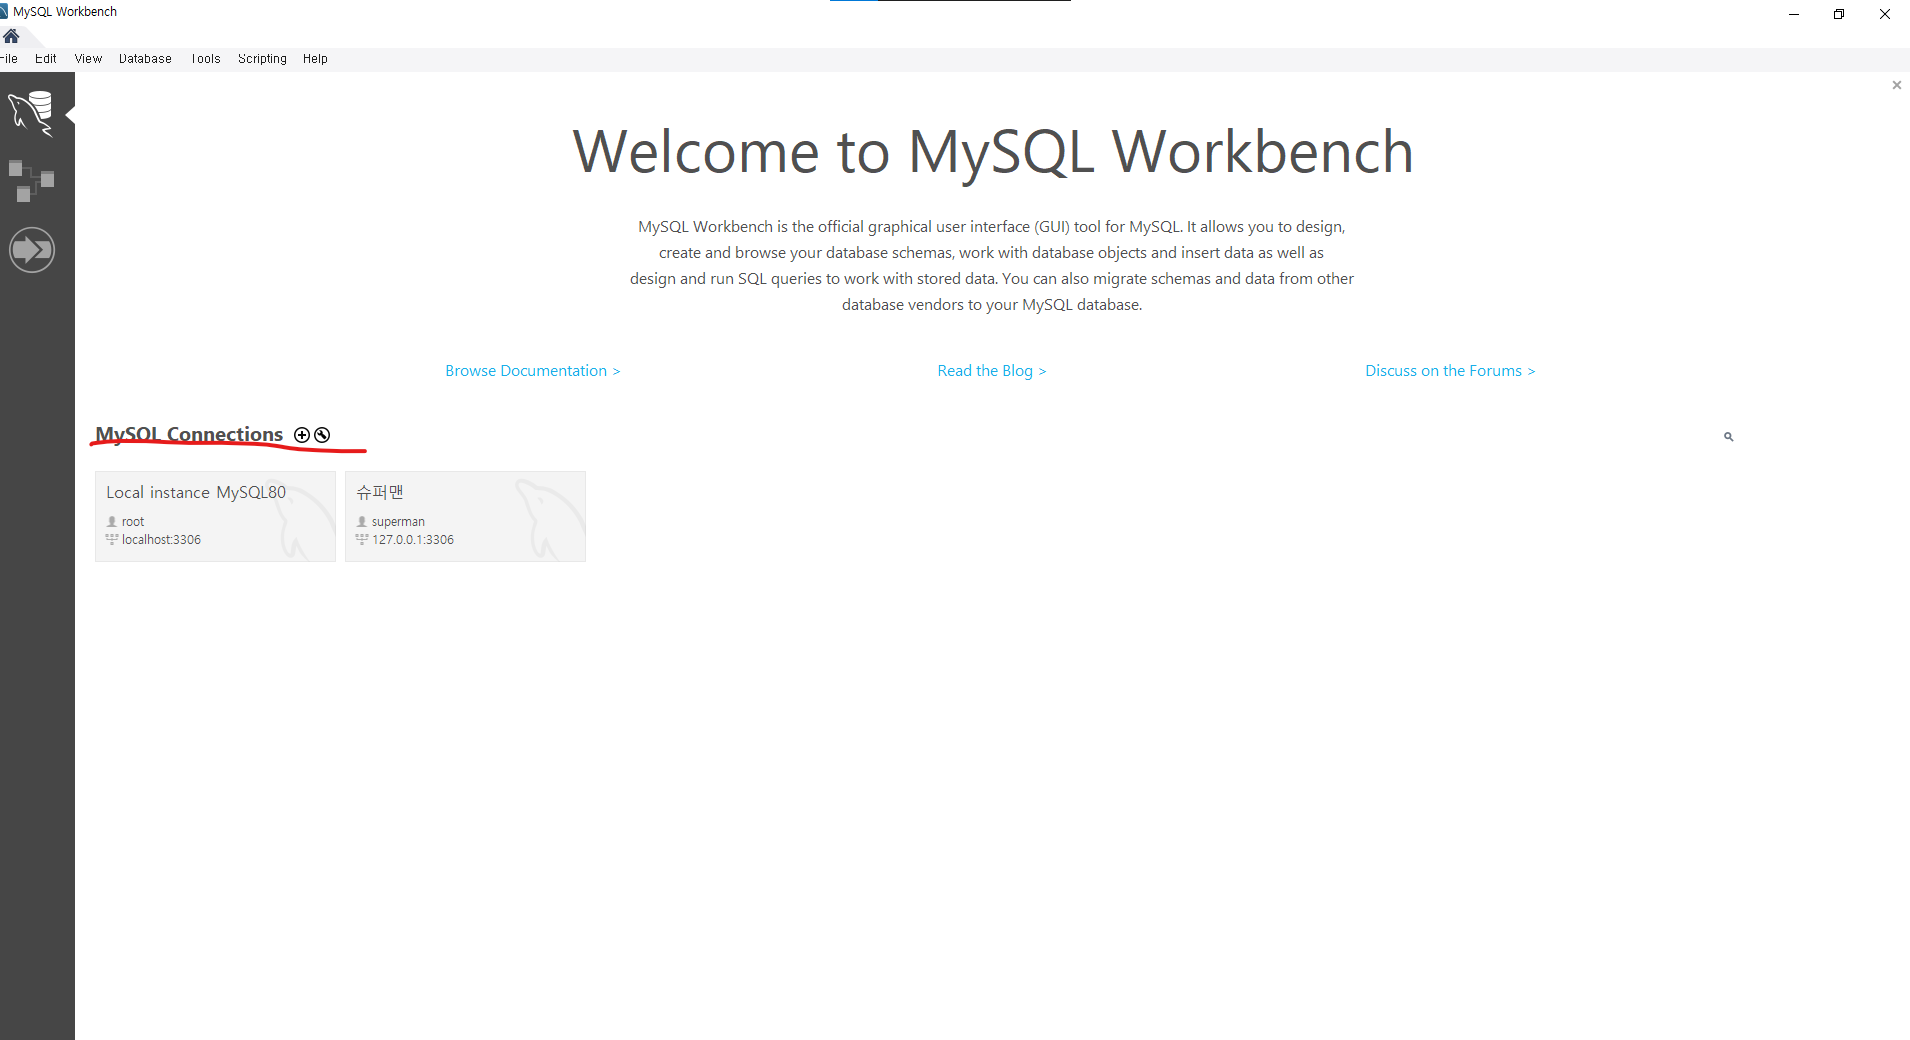Viewport: 1910px width, 1040px height.
Task: Click the superman user label
Action: tap(398, 522)
